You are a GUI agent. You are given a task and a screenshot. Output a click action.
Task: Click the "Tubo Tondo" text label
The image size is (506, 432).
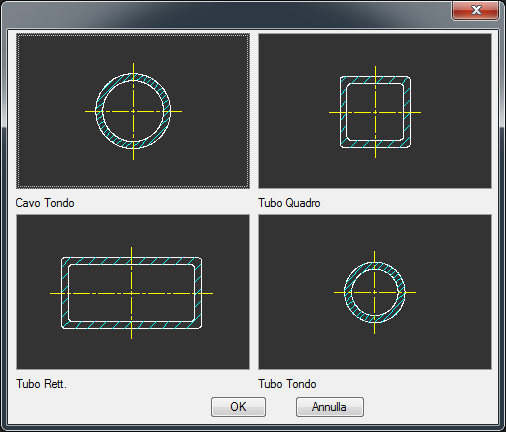coord(287,384)
